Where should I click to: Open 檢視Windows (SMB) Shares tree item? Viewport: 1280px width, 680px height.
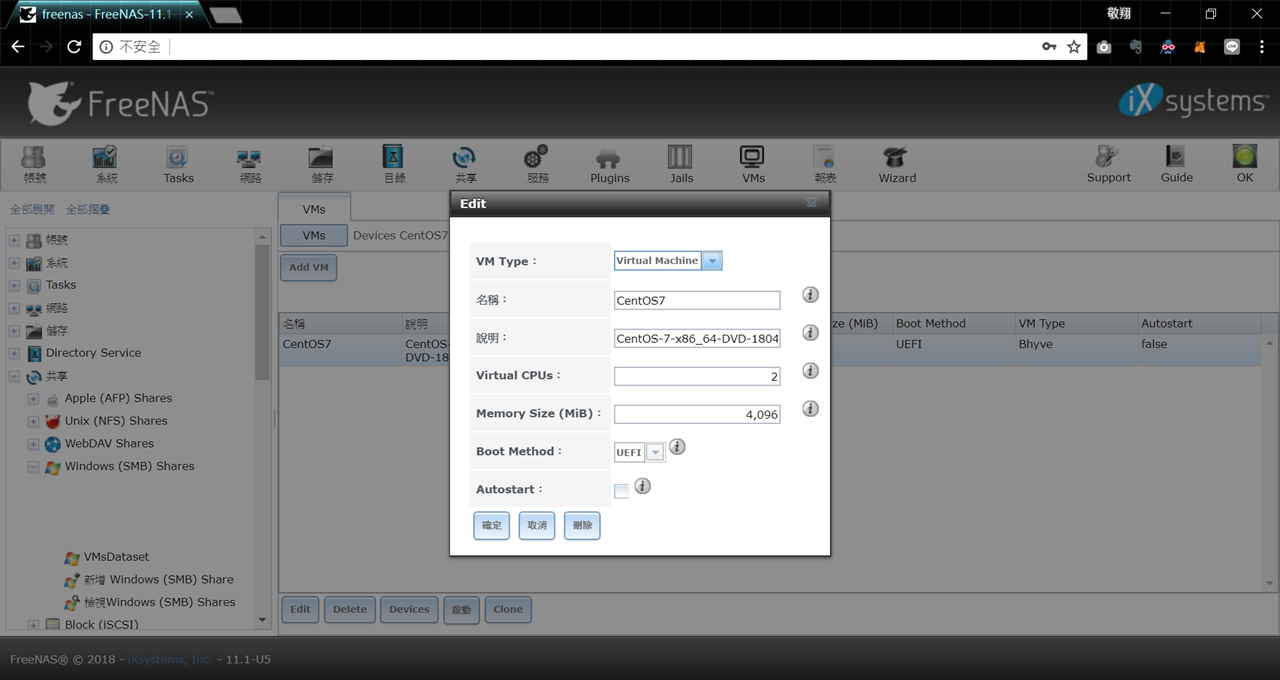click(x=159, y=603)
